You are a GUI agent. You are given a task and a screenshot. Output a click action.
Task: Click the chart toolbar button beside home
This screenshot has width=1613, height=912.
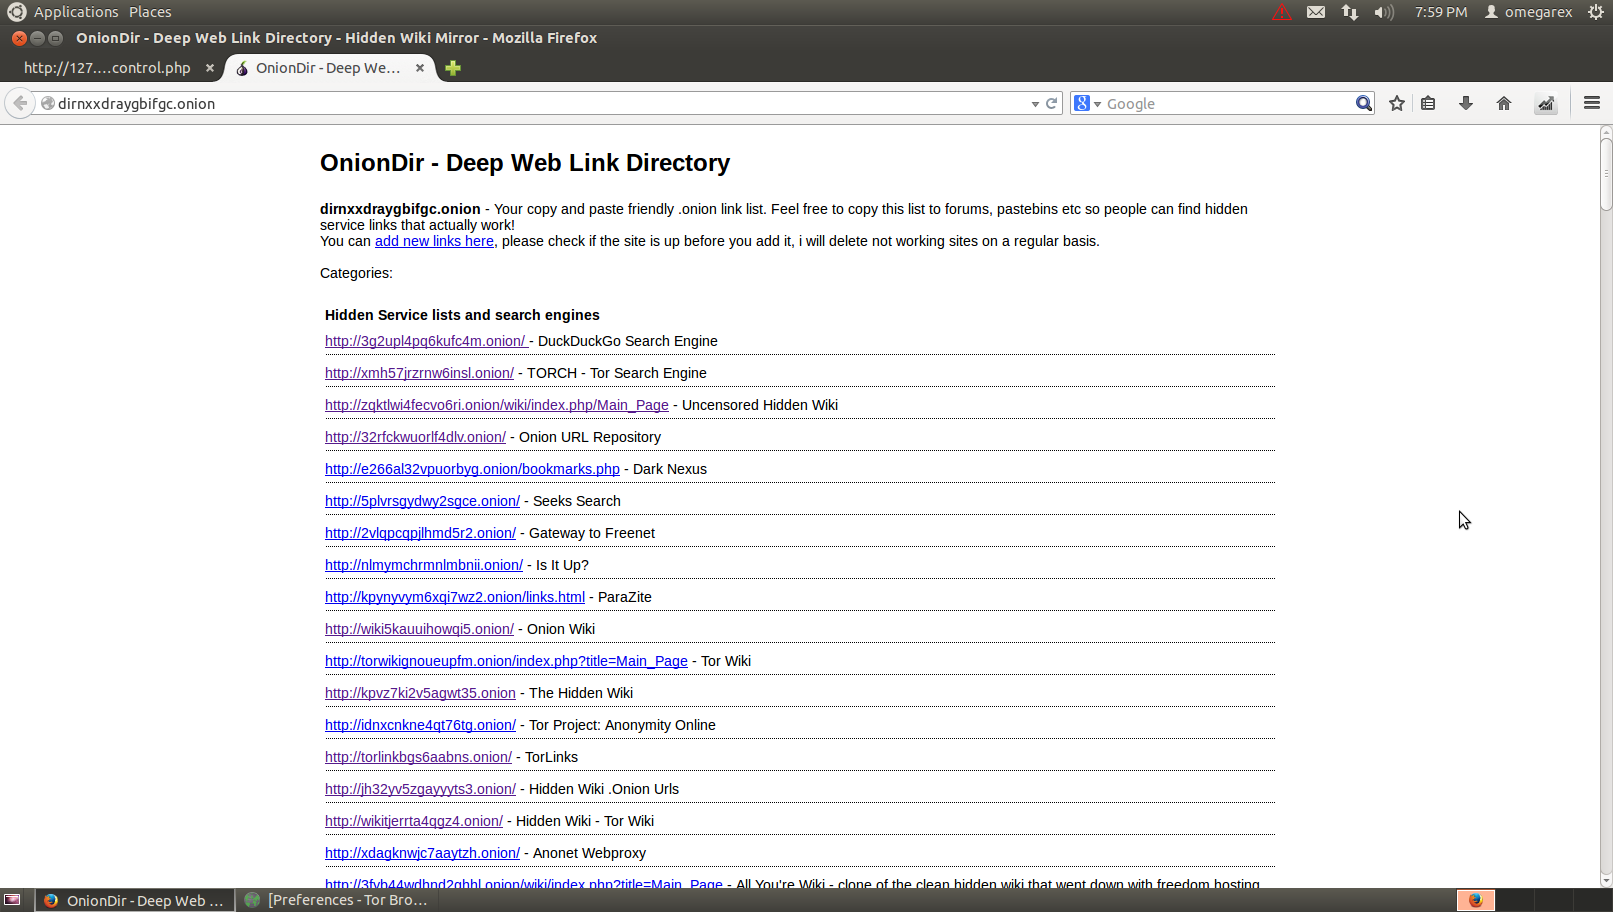(1546, 103)
